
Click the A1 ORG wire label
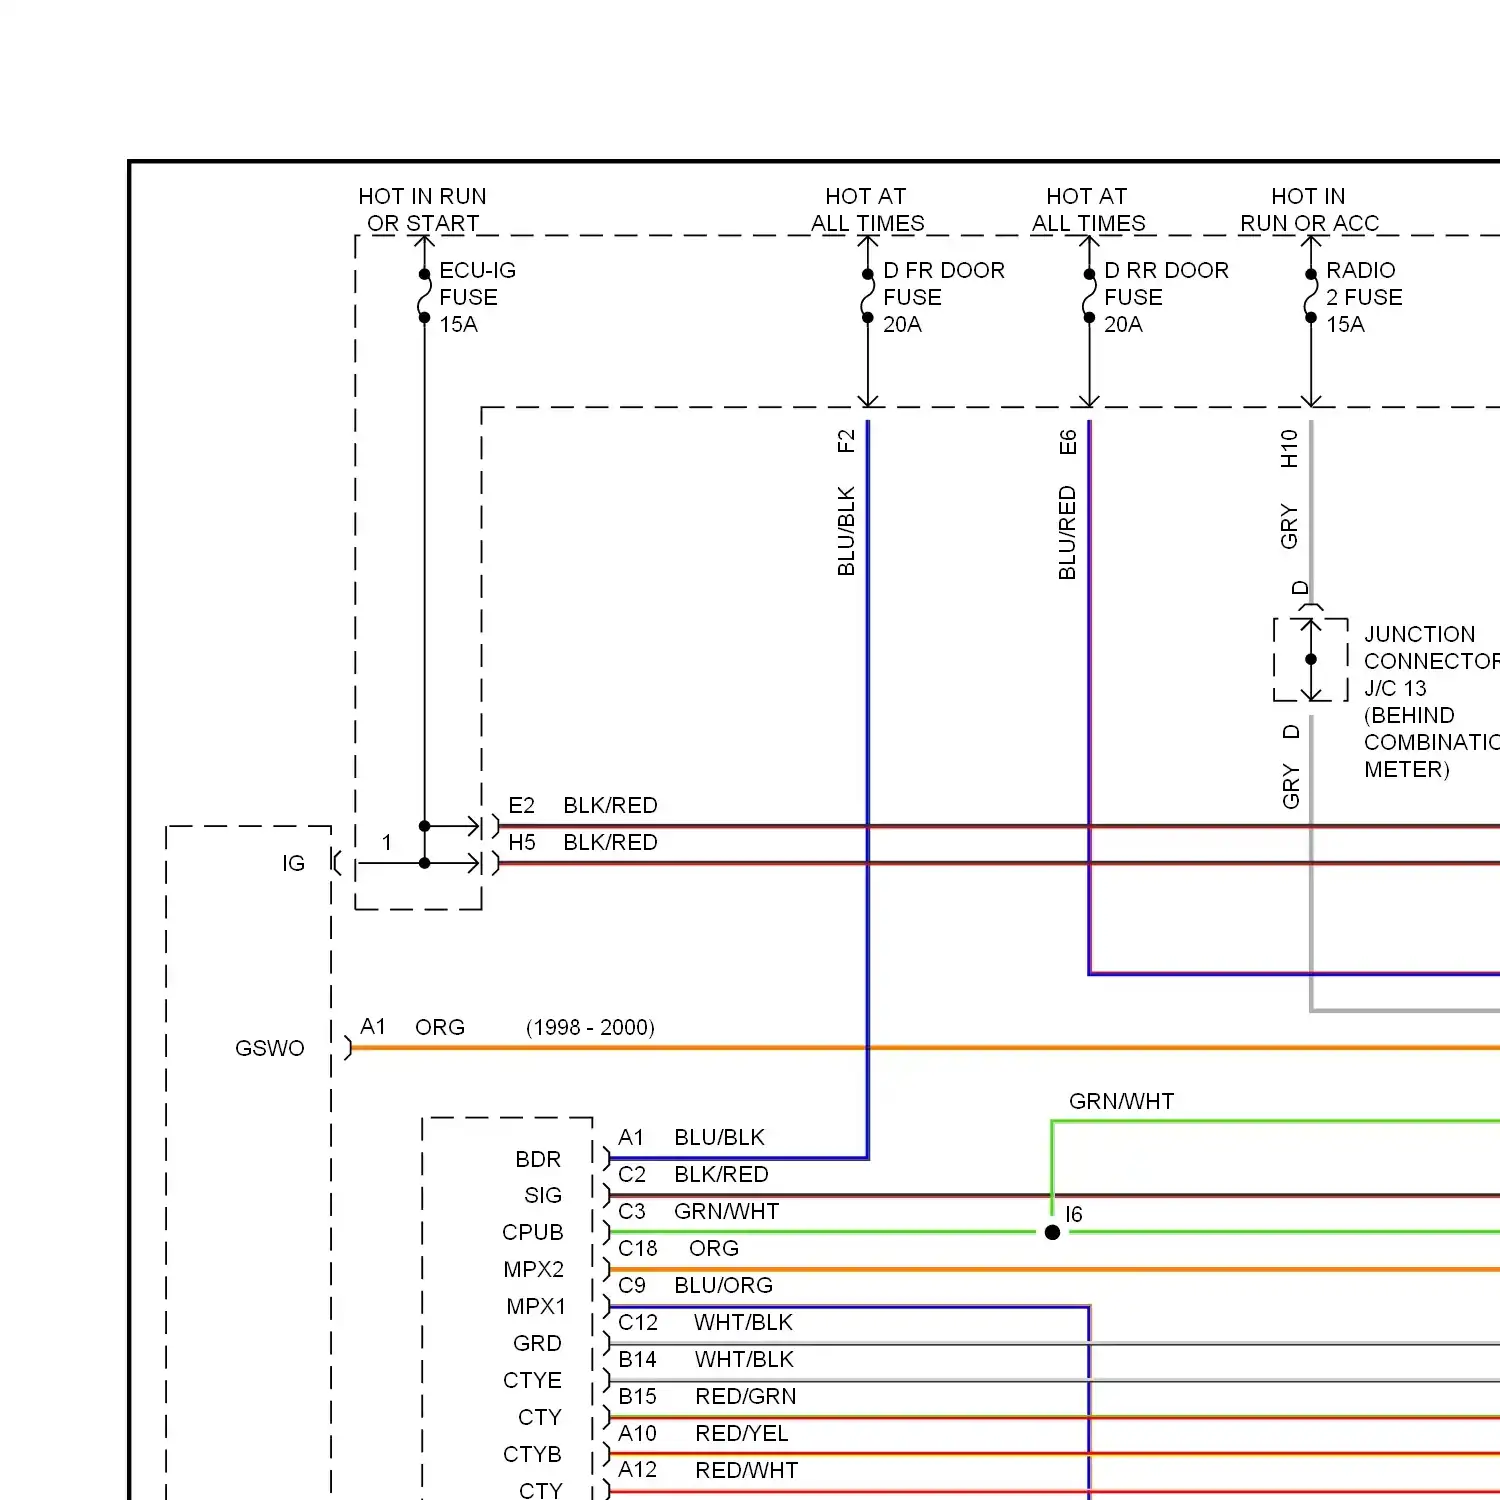413,1027
